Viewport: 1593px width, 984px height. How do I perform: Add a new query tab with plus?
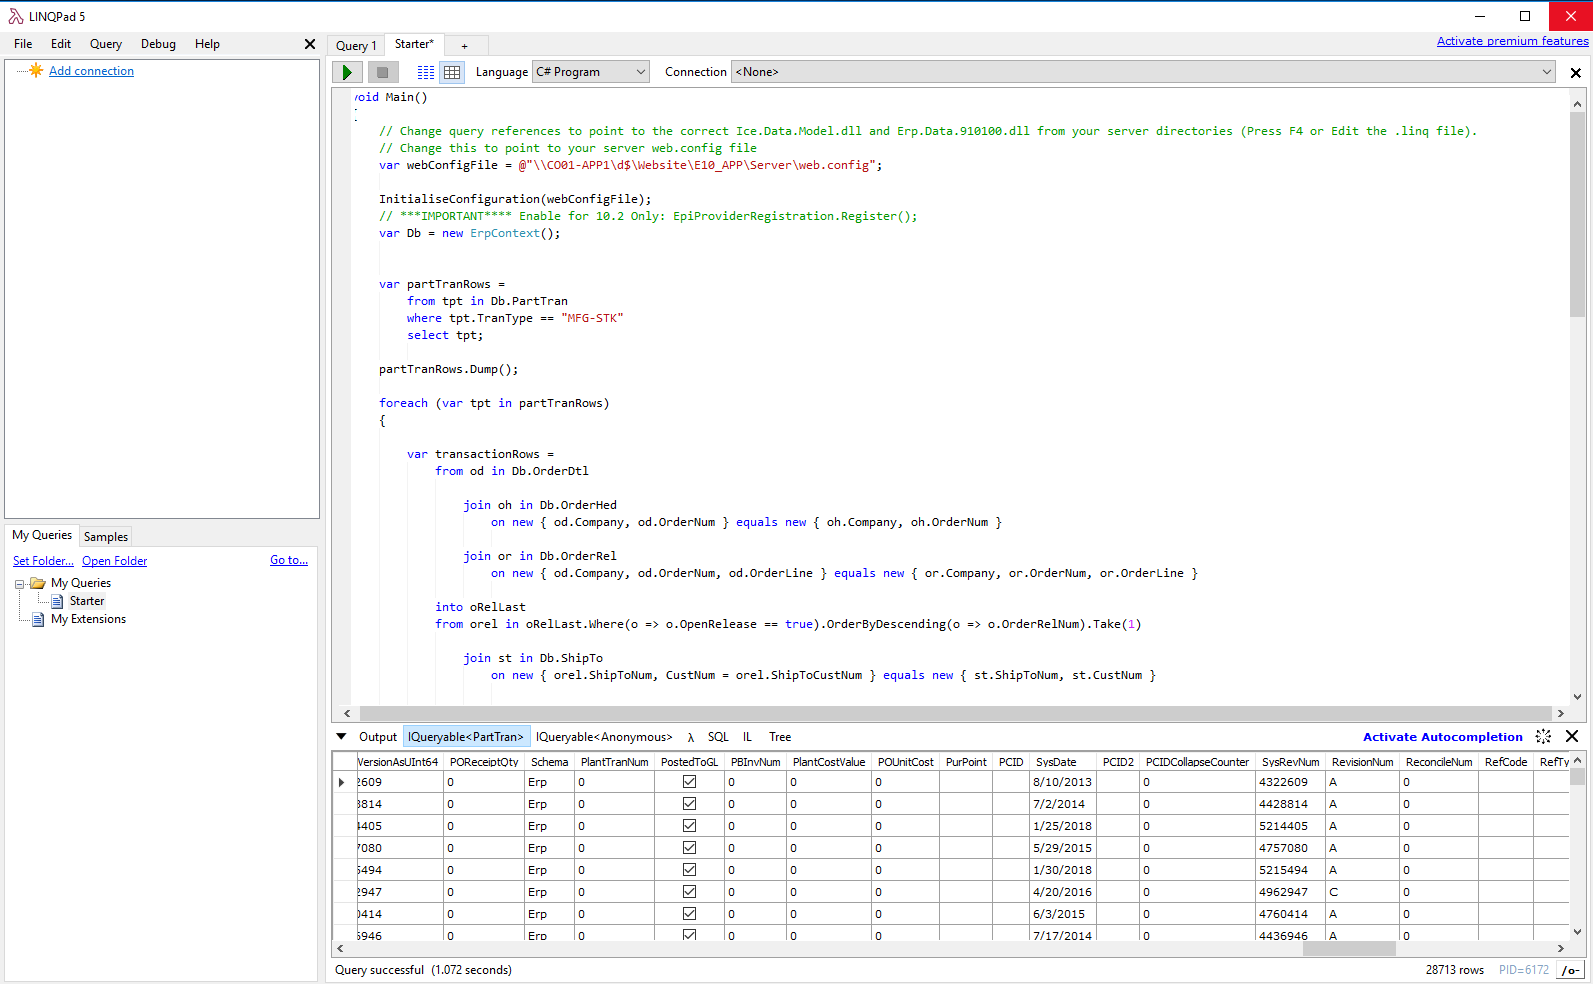pos(465,46)
